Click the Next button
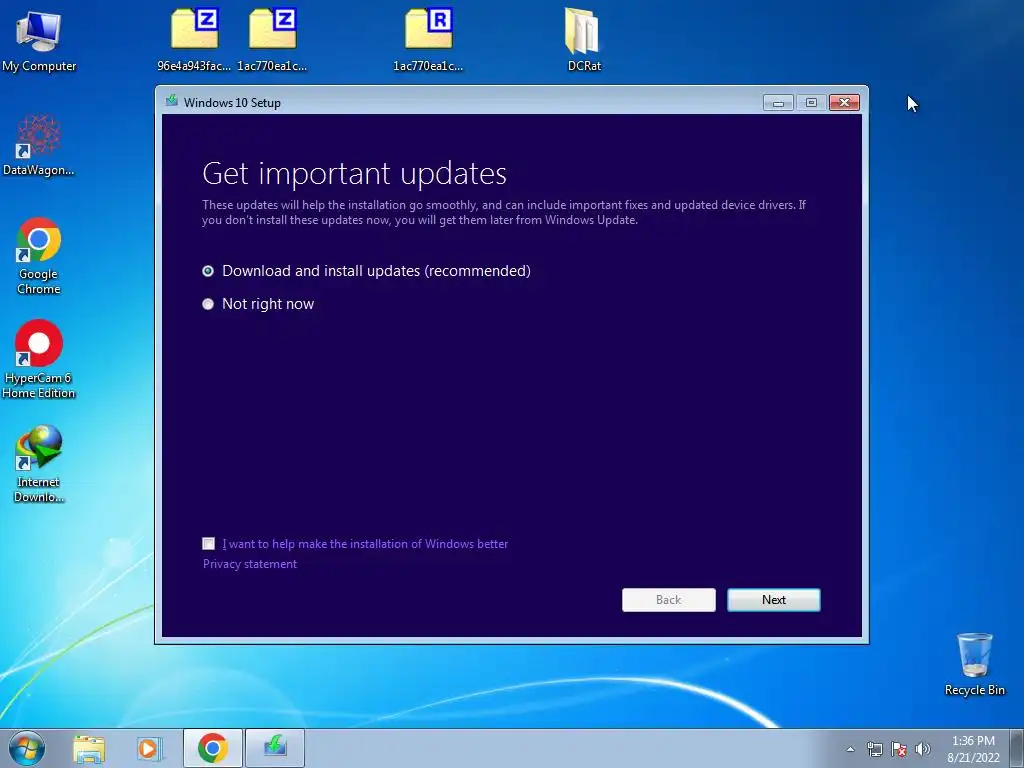The image size is (1024, 768). tap(774, 600)
